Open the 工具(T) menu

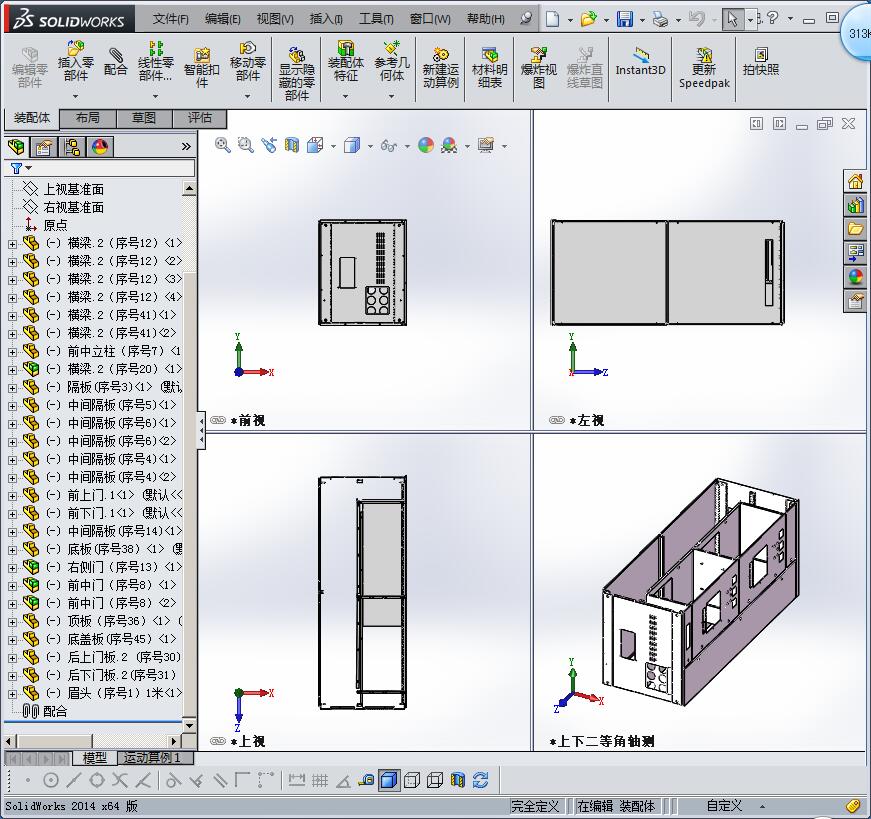coord(376,19)
